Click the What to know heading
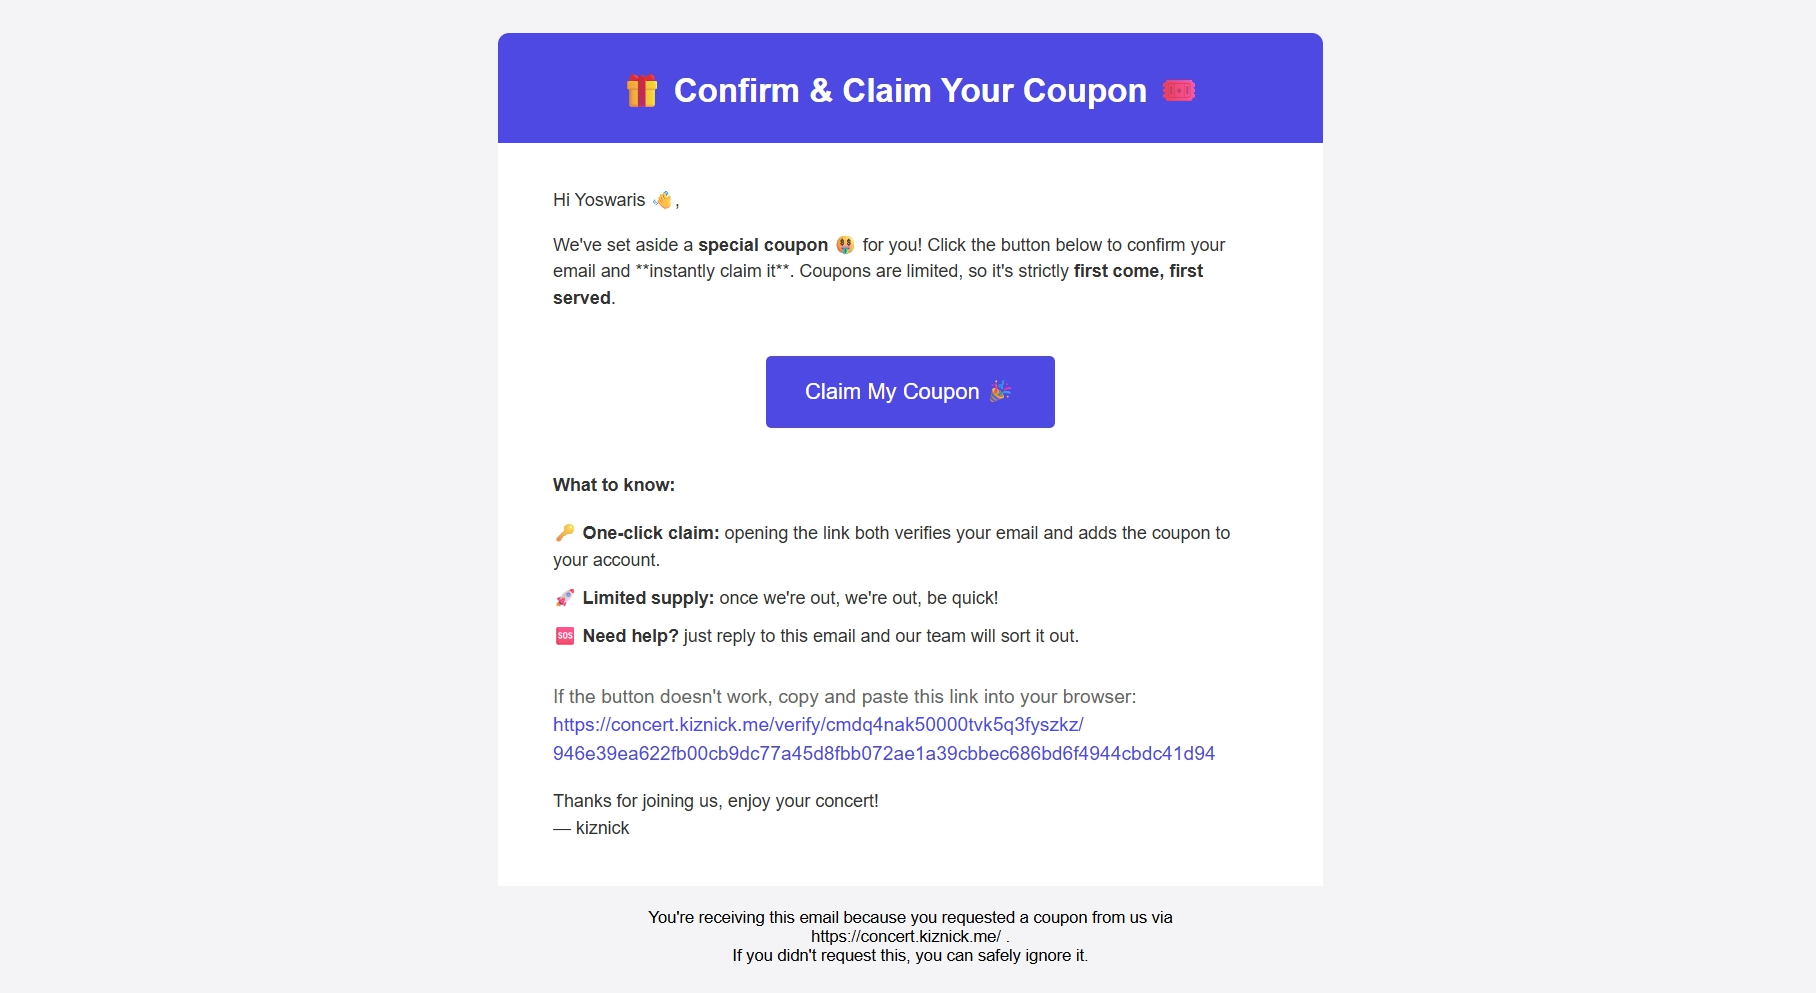The width and height of the screenshot is (1816, 993). (x=614, y=484)
